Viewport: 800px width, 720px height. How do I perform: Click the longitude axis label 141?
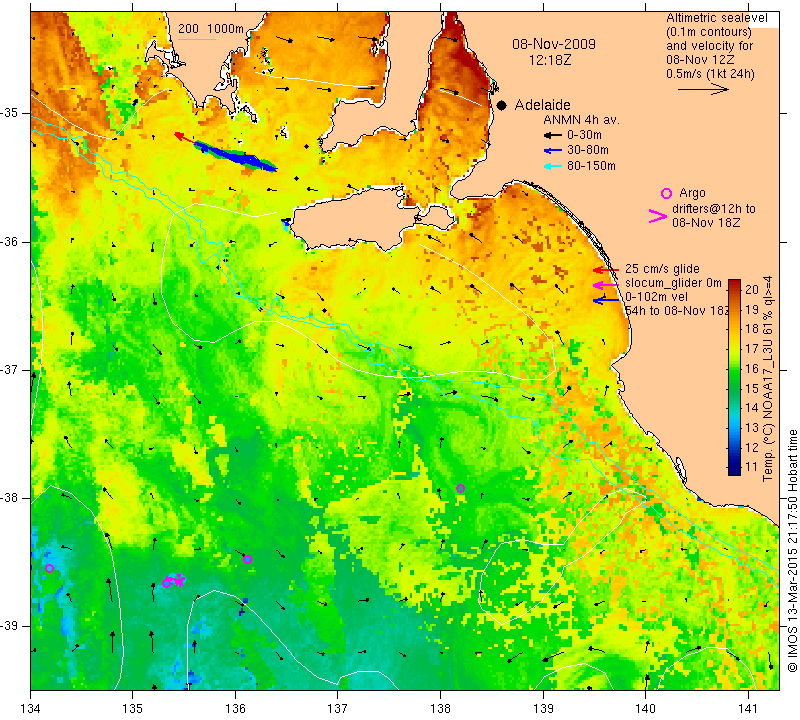click(x=748, y=709)
